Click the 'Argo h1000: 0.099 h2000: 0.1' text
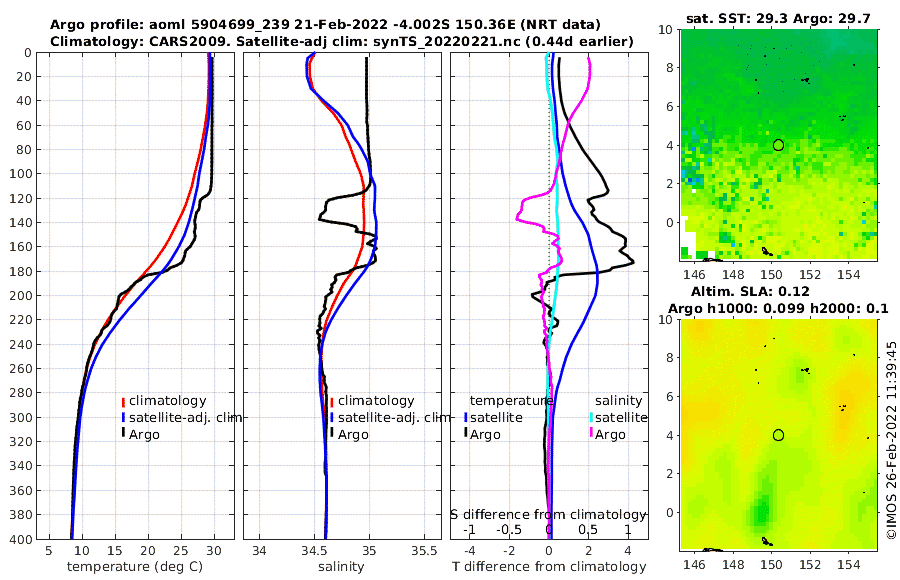This screenshot has width=900, height=580. (x=778, y=309)
